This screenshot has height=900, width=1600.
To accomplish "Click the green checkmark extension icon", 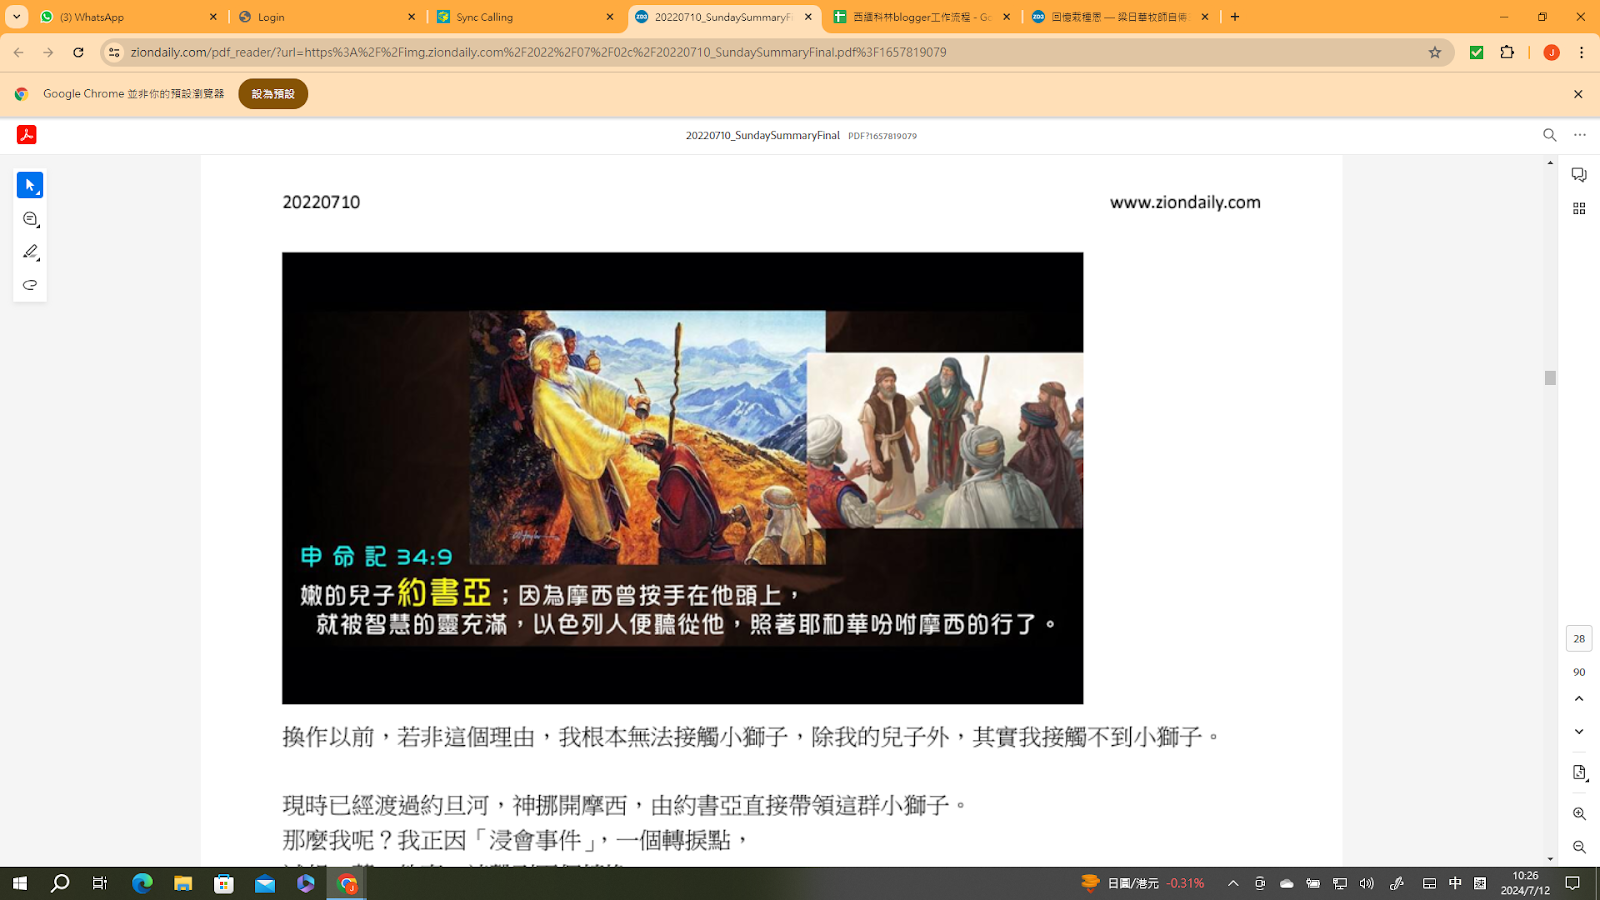I will [x=1476, y=52].
